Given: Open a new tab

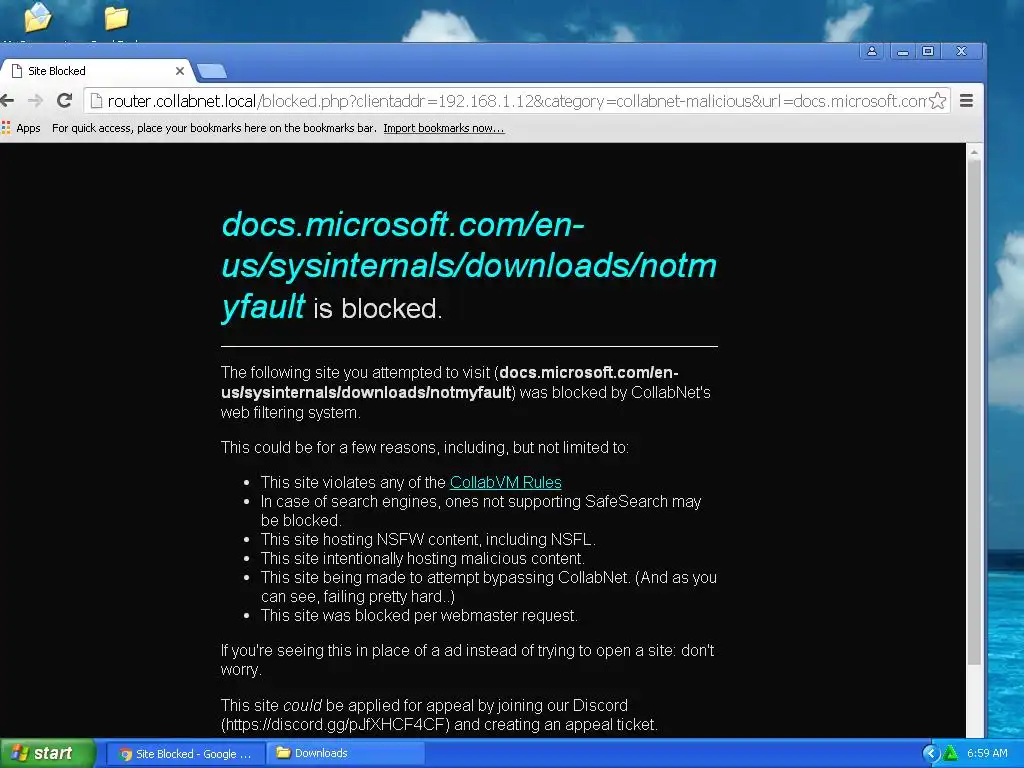Looking at the screenshot, I should [x=211, y=71].
